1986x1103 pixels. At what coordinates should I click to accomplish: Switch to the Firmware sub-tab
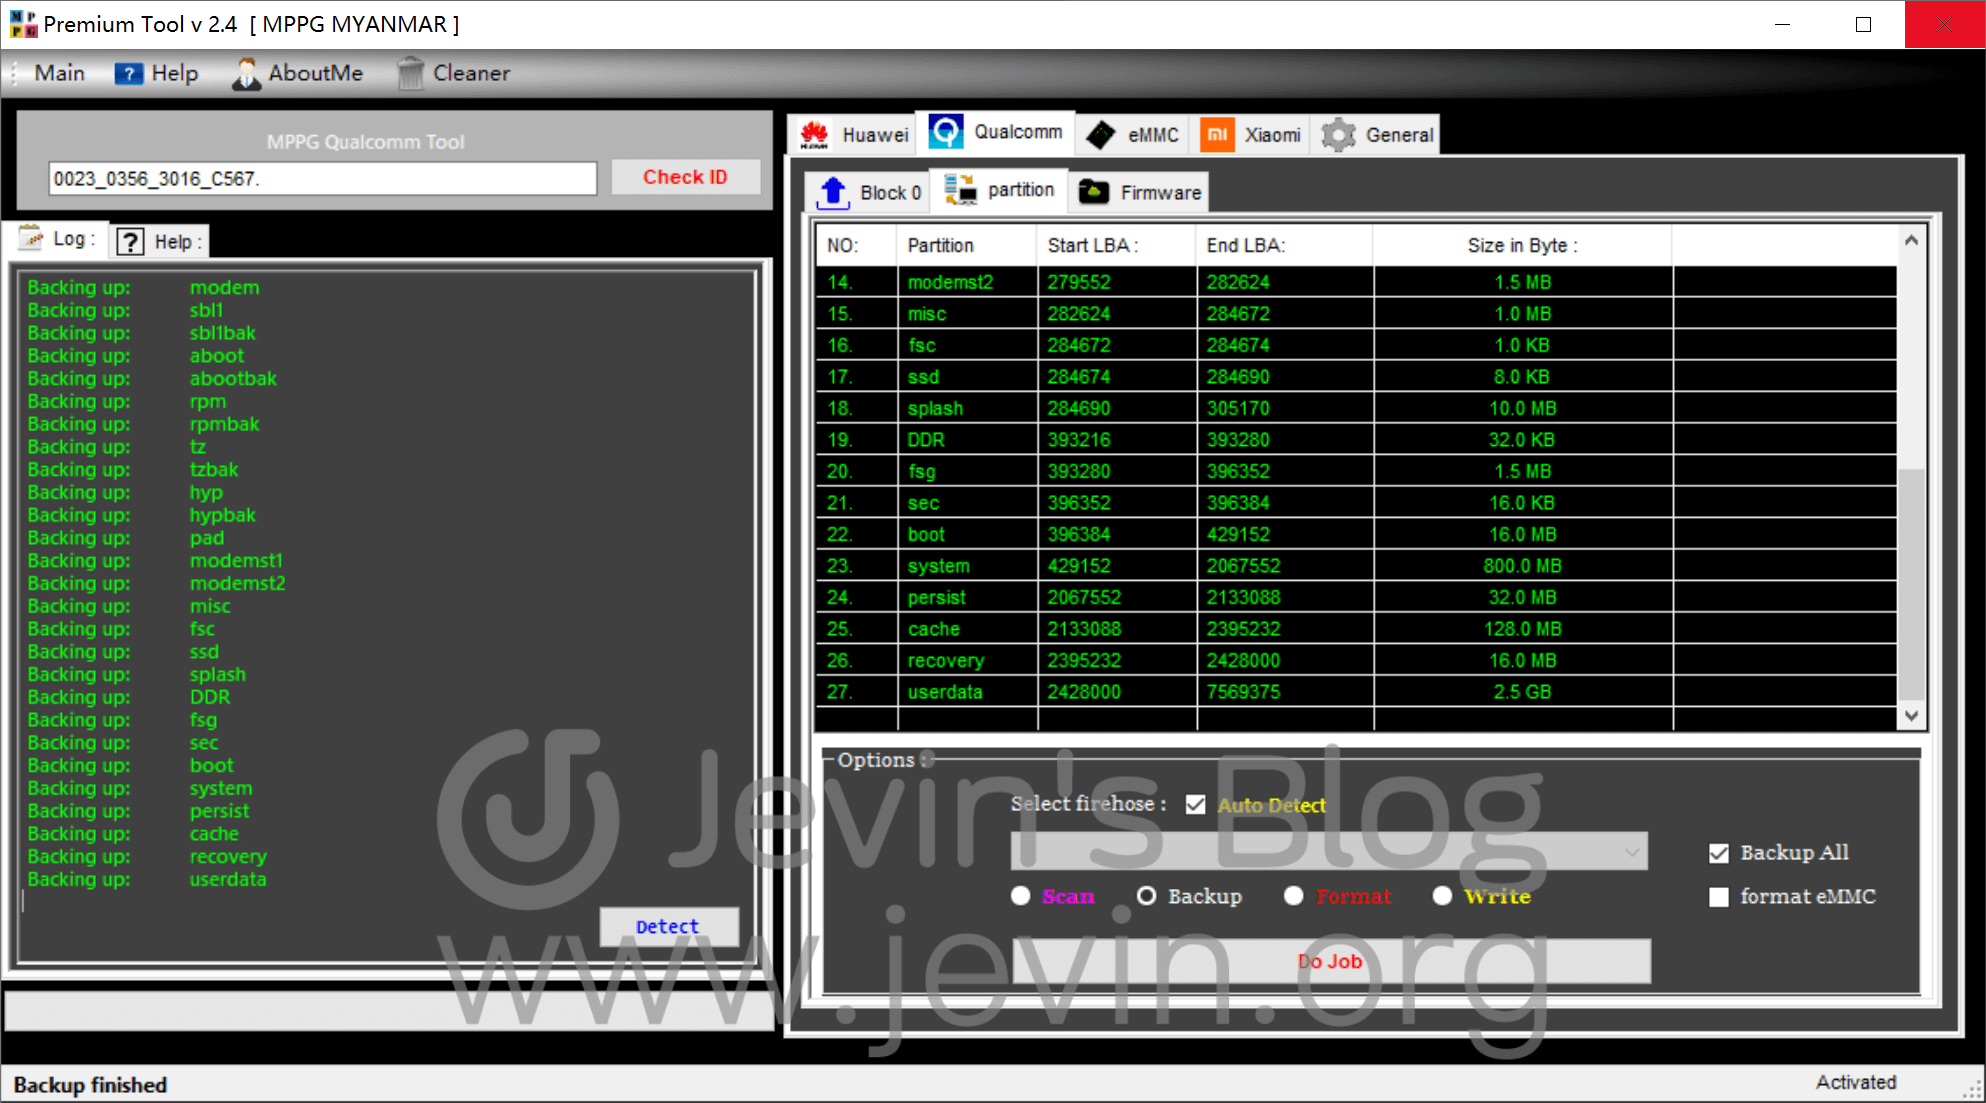pos(1138,192)
